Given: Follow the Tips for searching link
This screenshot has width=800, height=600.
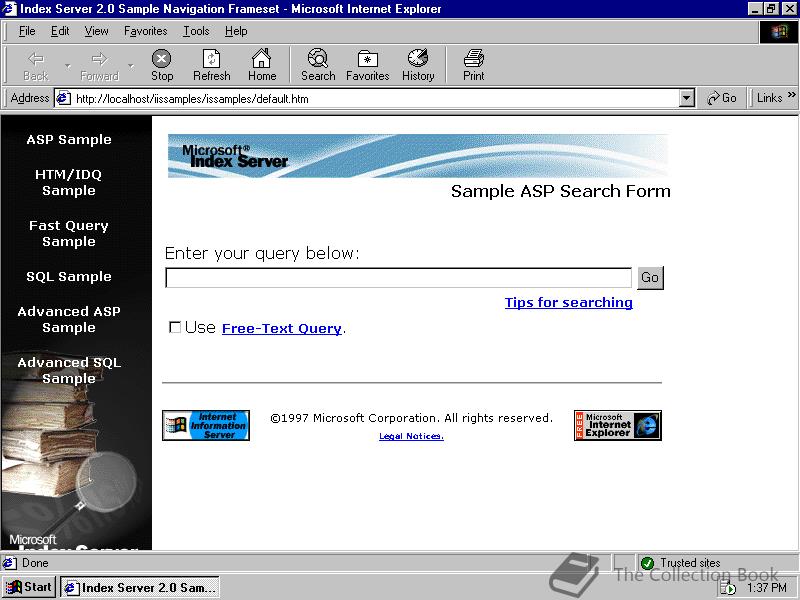Looking at the screenshot, I should point(569,302).
